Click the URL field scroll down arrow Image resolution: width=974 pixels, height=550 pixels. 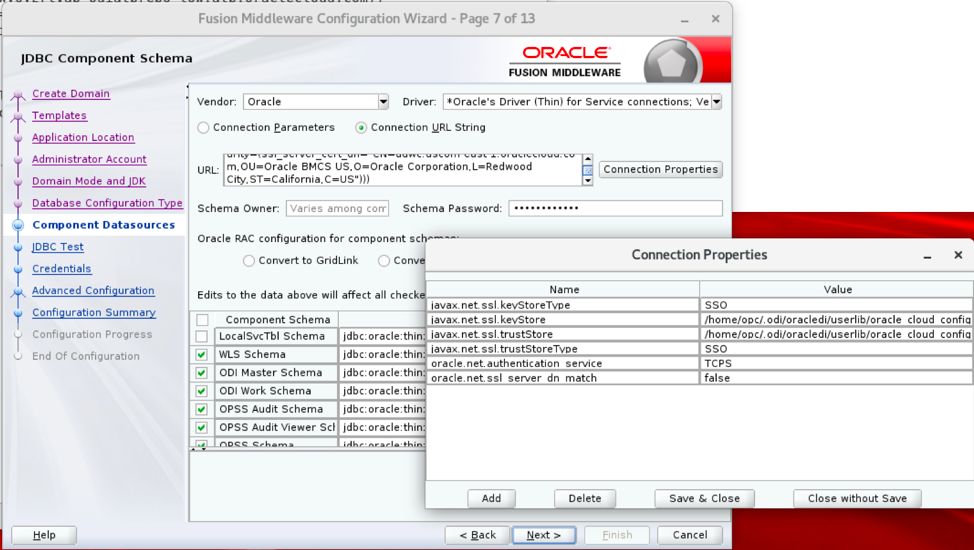coord(587,181)
